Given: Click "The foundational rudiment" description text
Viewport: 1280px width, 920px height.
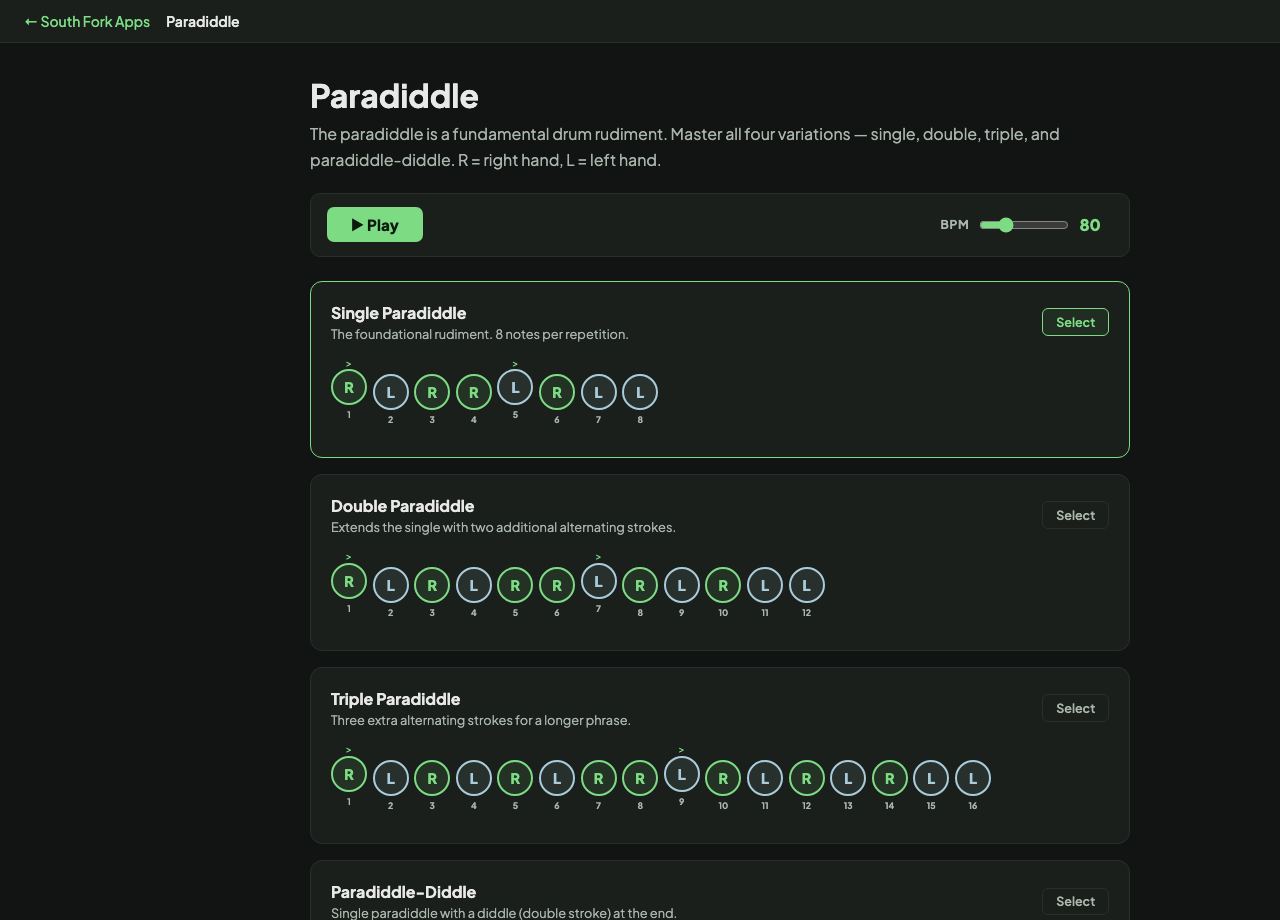Looking at the screenshot, I should click(x=480, y=334).
